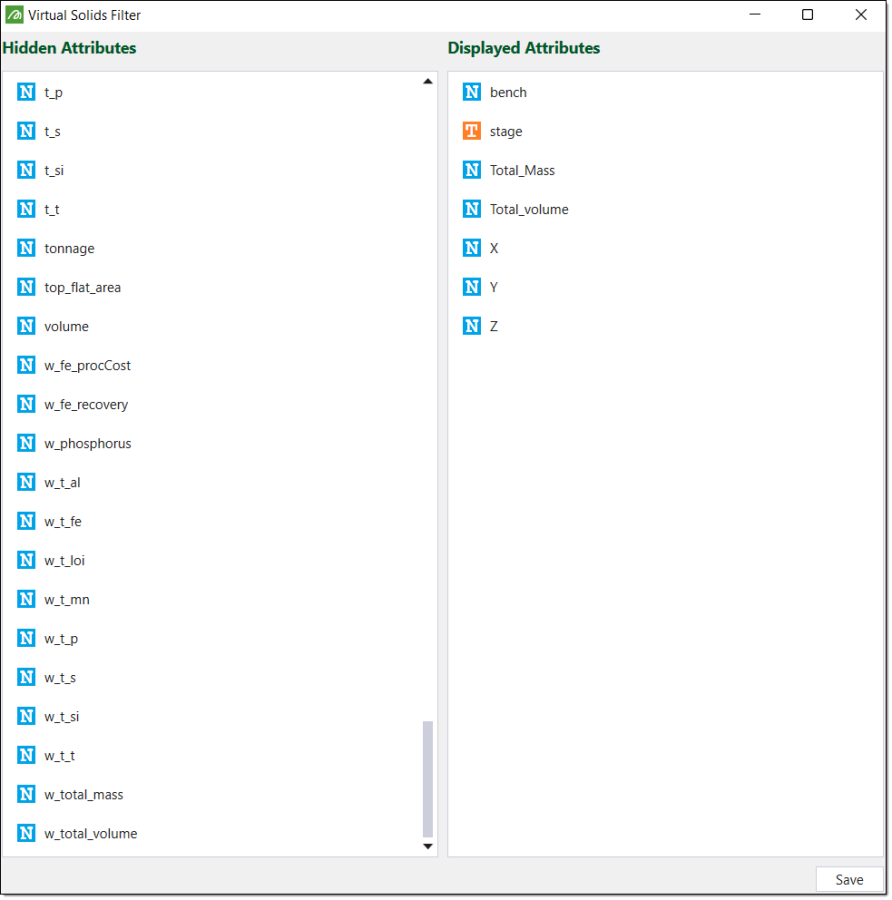This screenshot has width=892, height=900.
Task: Select the w_t_al attribute
Action: coord(62,483)
